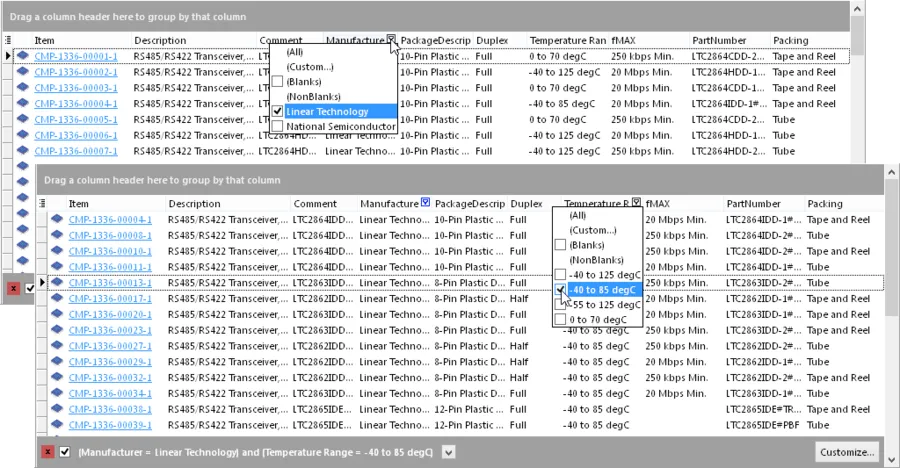The width and height of the screenshot is (900, 468).
Task: Select cell LTC2865IDE#PBF in PartNumber column
Action: point(762,425)
